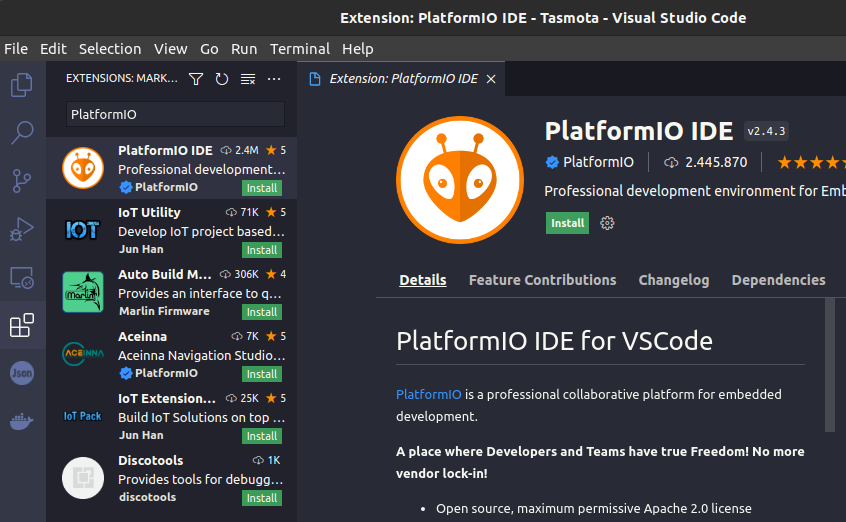Install the Auto Build Marlin extension

point(262,313)
